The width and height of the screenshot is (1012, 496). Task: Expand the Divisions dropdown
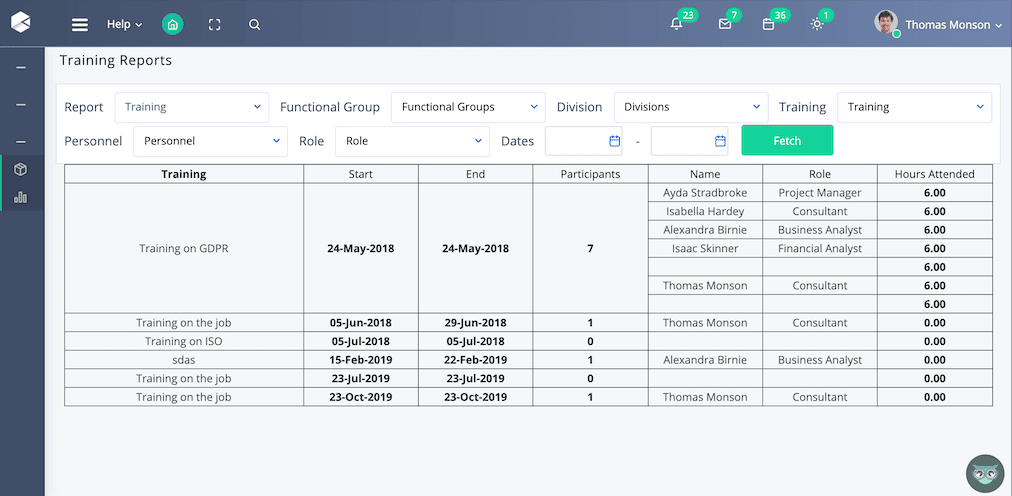click(690, 107)
